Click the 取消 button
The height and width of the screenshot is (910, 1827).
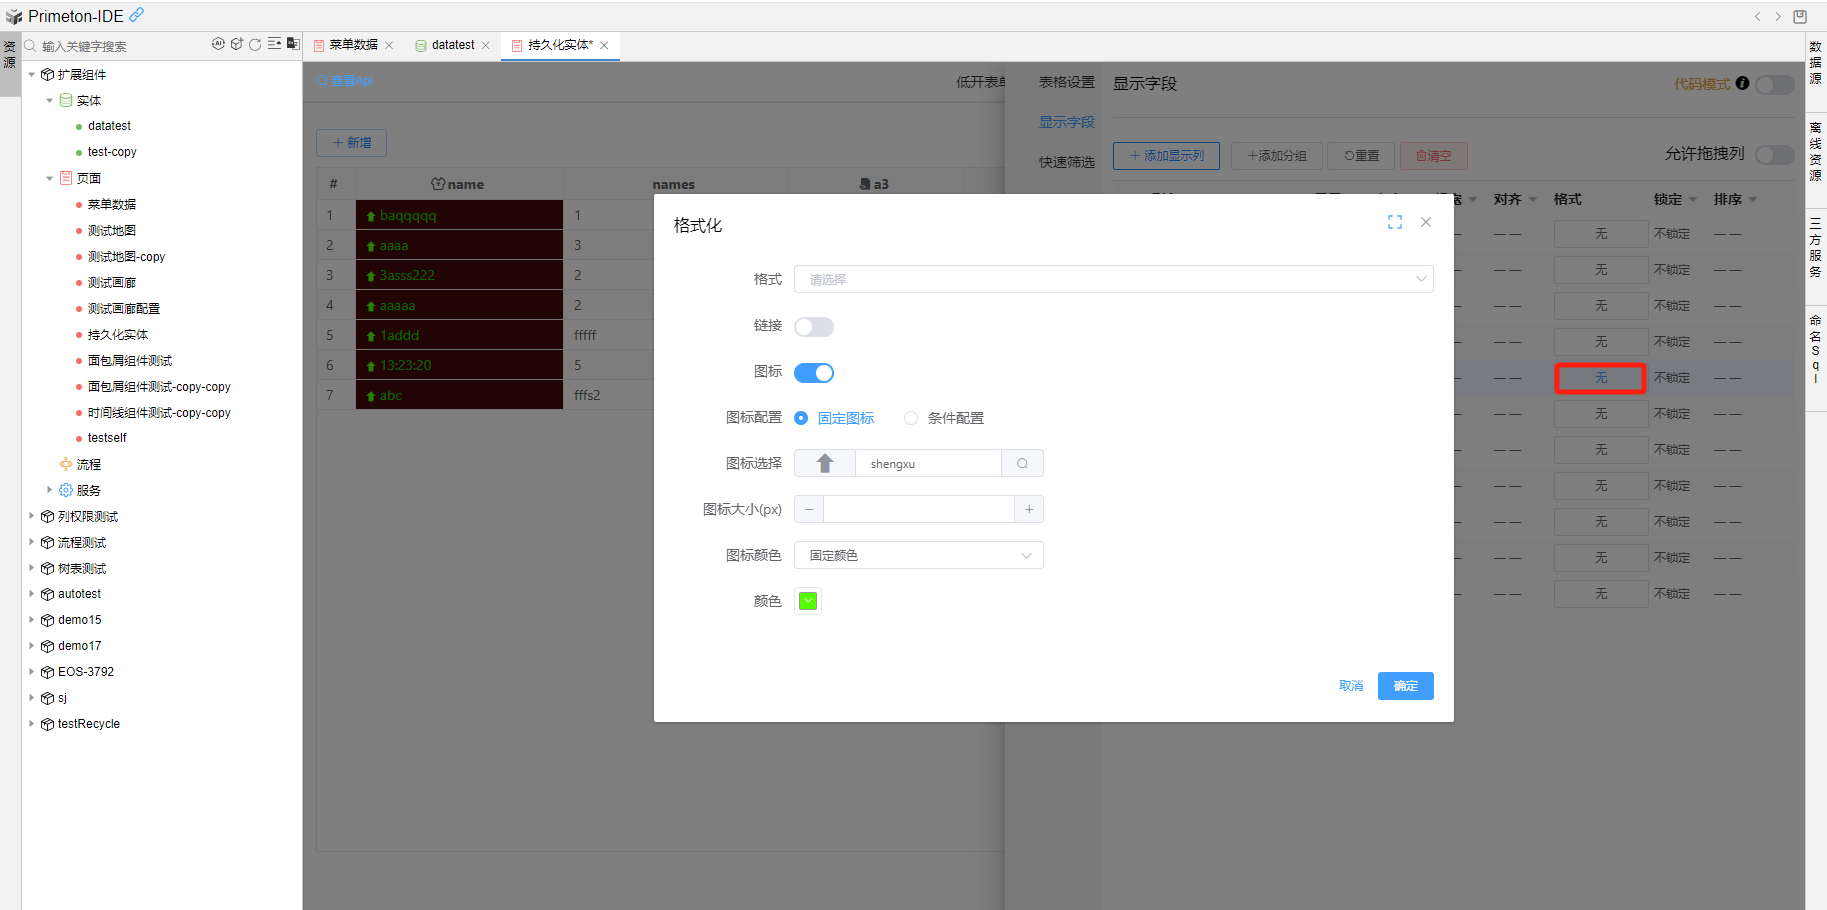pos(1350,686)
